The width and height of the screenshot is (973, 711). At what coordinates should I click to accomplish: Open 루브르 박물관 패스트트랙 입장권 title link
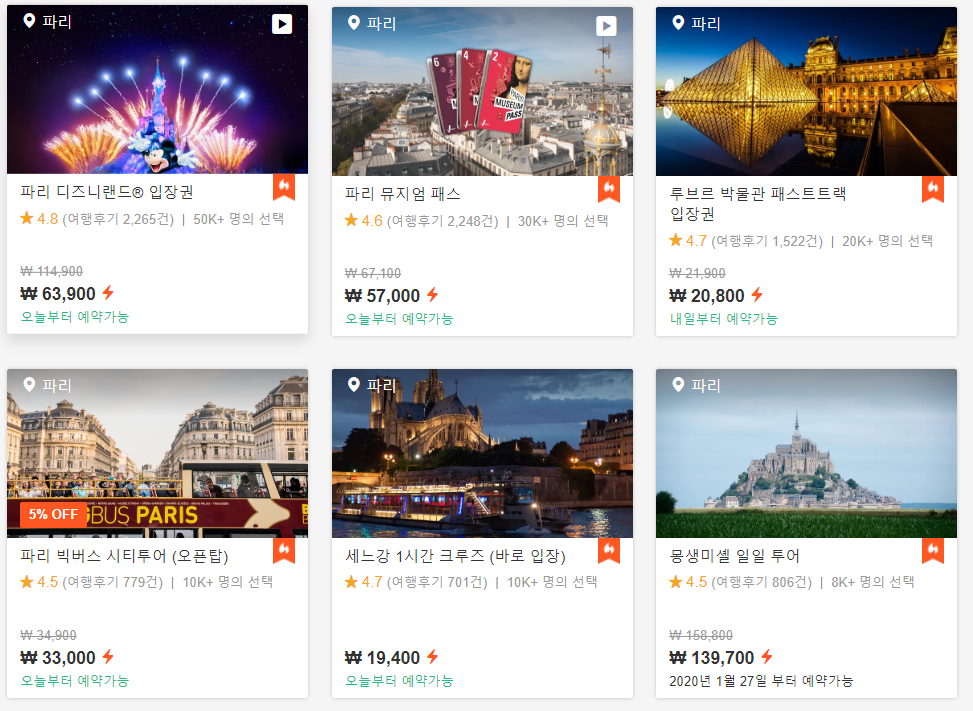tap(758, 203)
